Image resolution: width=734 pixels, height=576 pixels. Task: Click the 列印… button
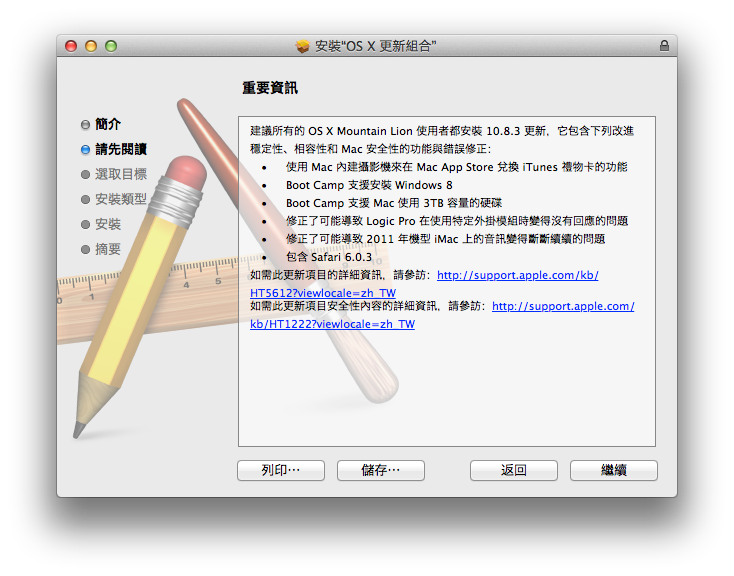pyautogui.click(x=281, y=470)
